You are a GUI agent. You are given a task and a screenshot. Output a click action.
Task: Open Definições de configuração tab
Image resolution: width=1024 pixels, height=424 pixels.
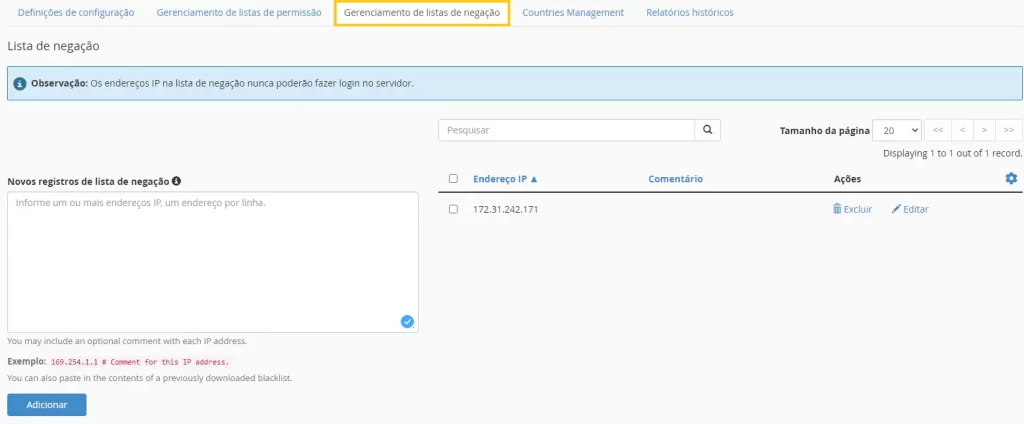coord(76,12)
